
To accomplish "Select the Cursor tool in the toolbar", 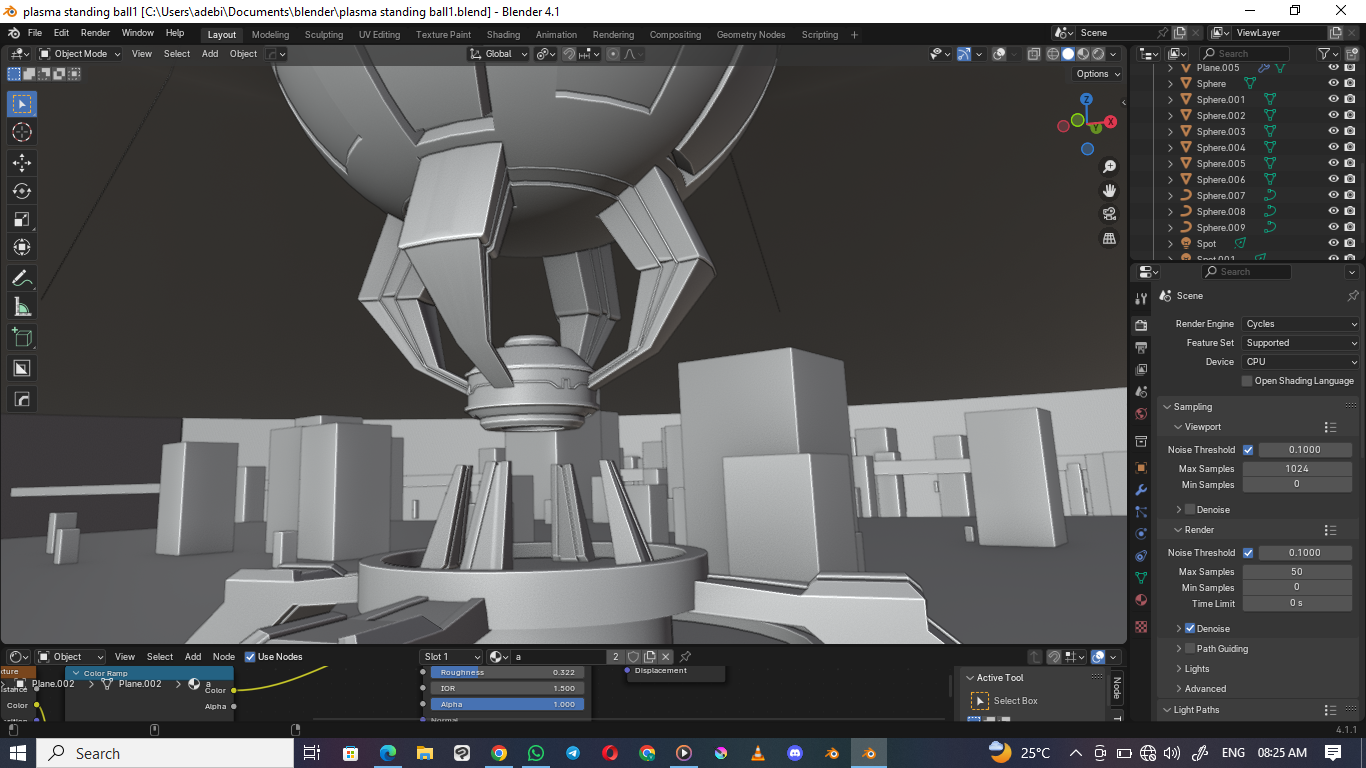I will coord(22,133).
